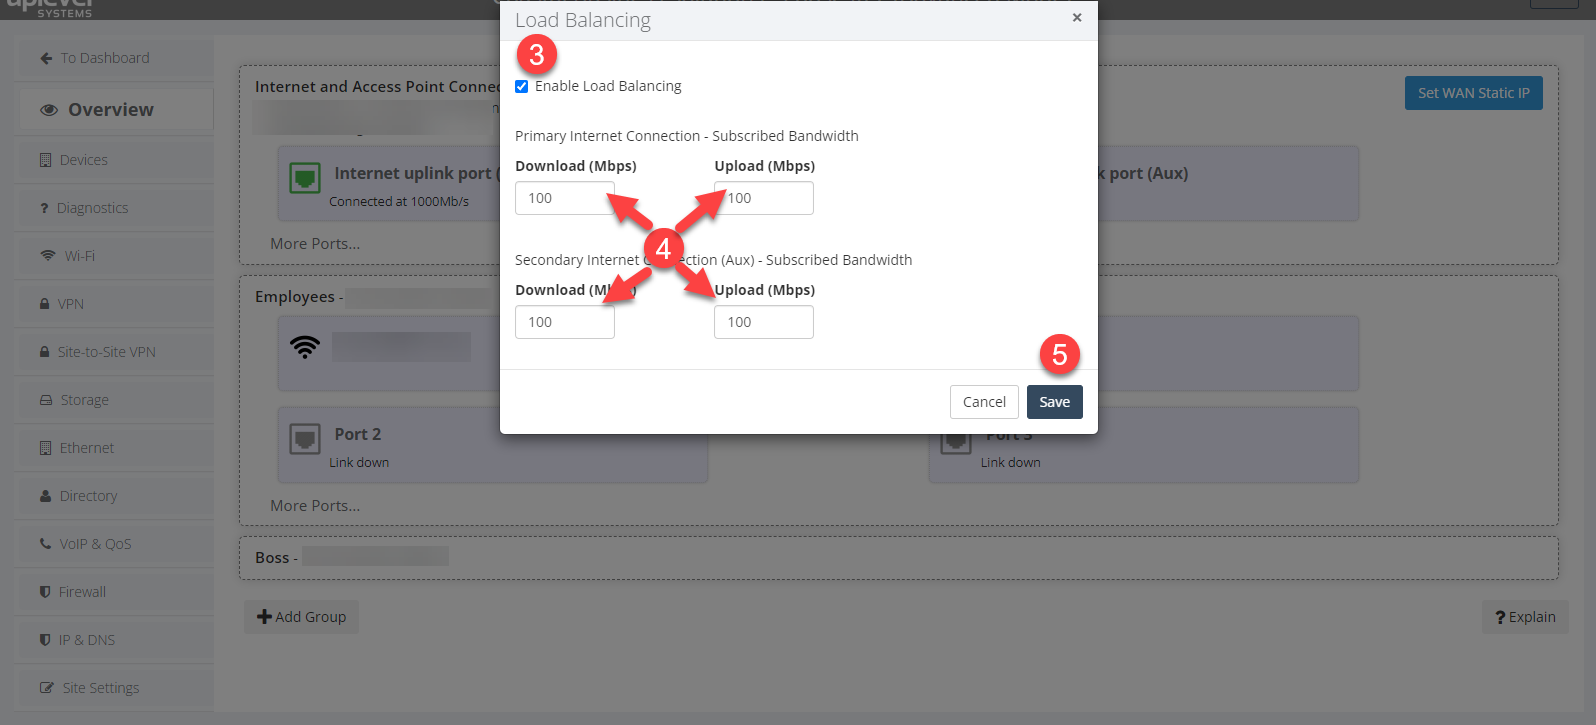Click the question mark icon on Explain
The image size is (1596, 725).
pos(1500,618)
